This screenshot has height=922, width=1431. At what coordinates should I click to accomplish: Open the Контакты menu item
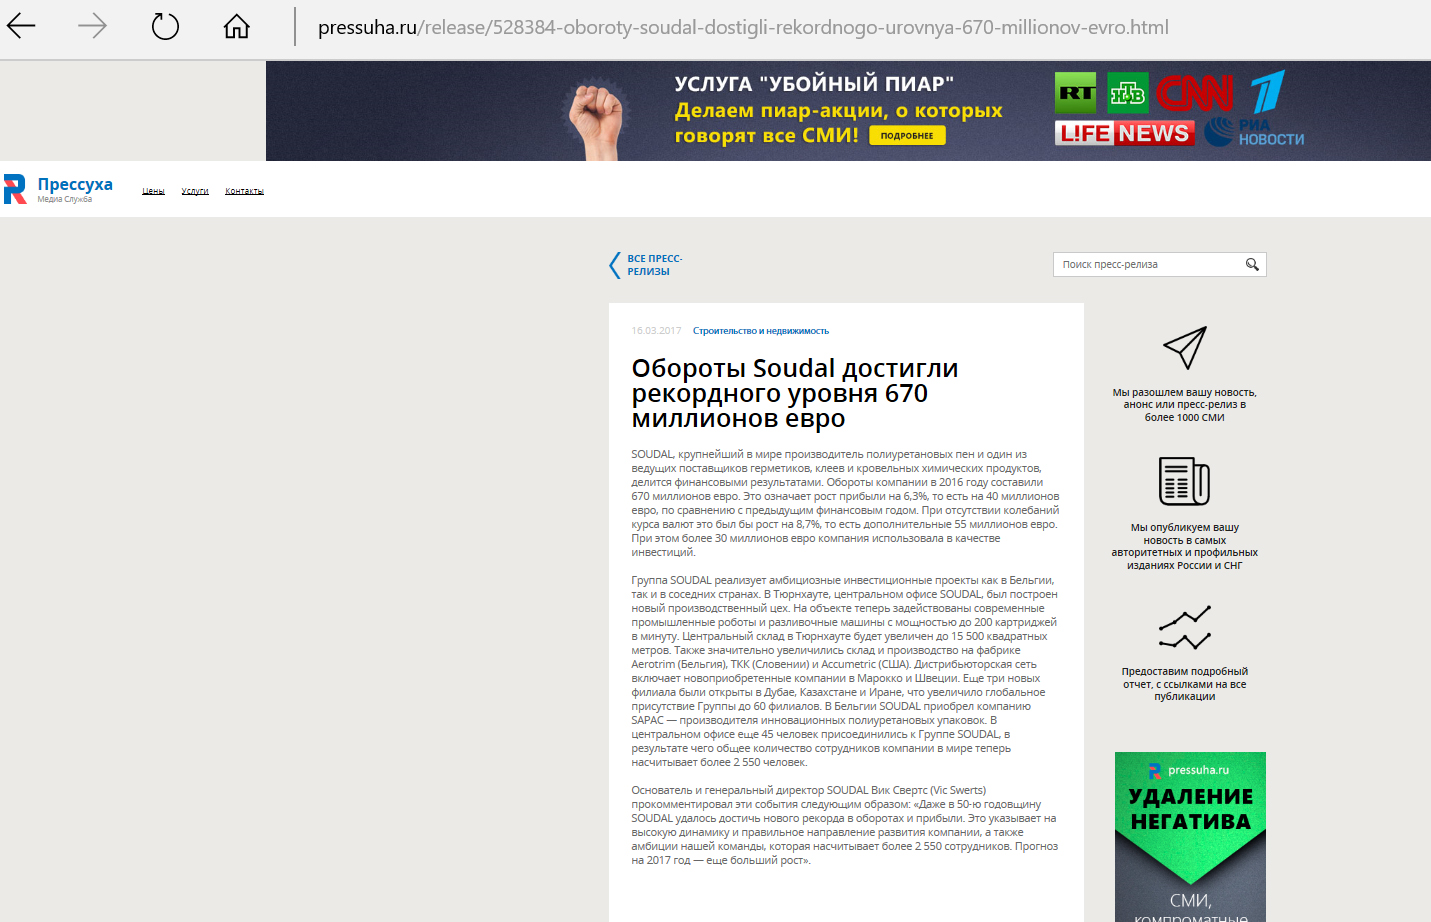tap(244, 191)
